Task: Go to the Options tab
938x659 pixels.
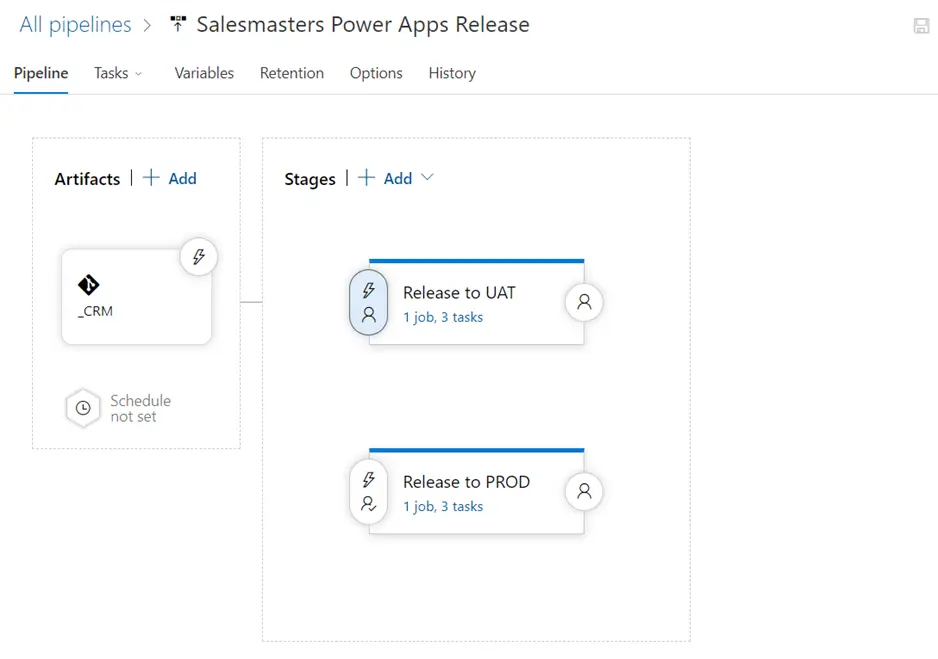Action: coord(376,73)
